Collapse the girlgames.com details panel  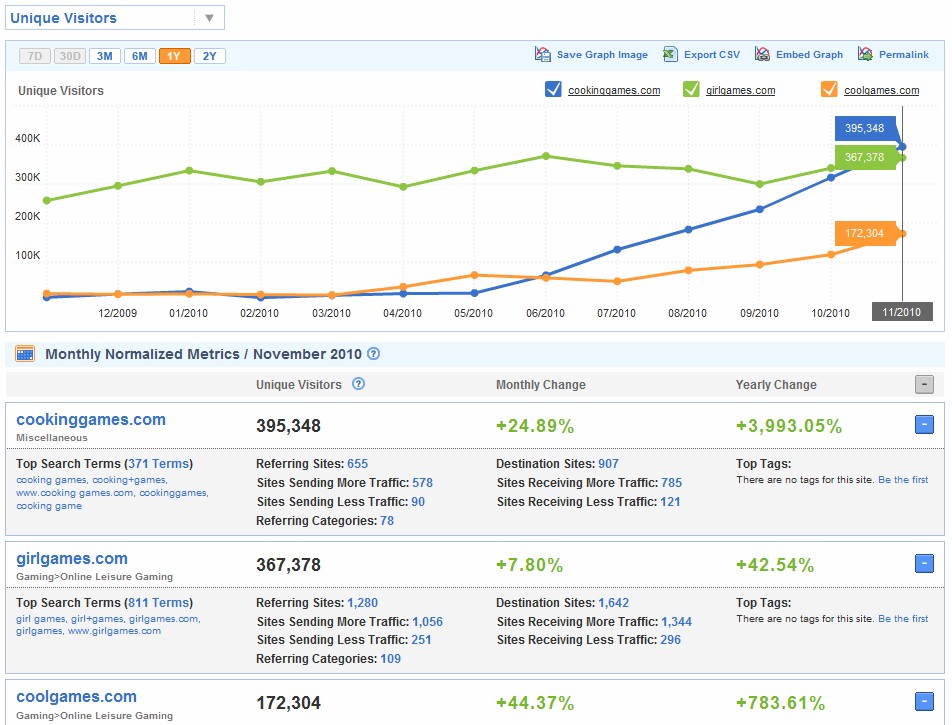pos(924,563)
